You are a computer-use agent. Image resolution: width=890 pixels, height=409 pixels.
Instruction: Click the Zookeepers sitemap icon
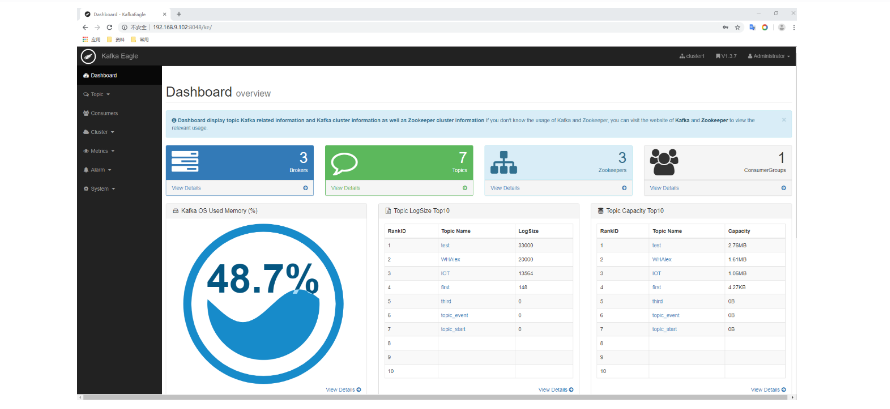503,162
